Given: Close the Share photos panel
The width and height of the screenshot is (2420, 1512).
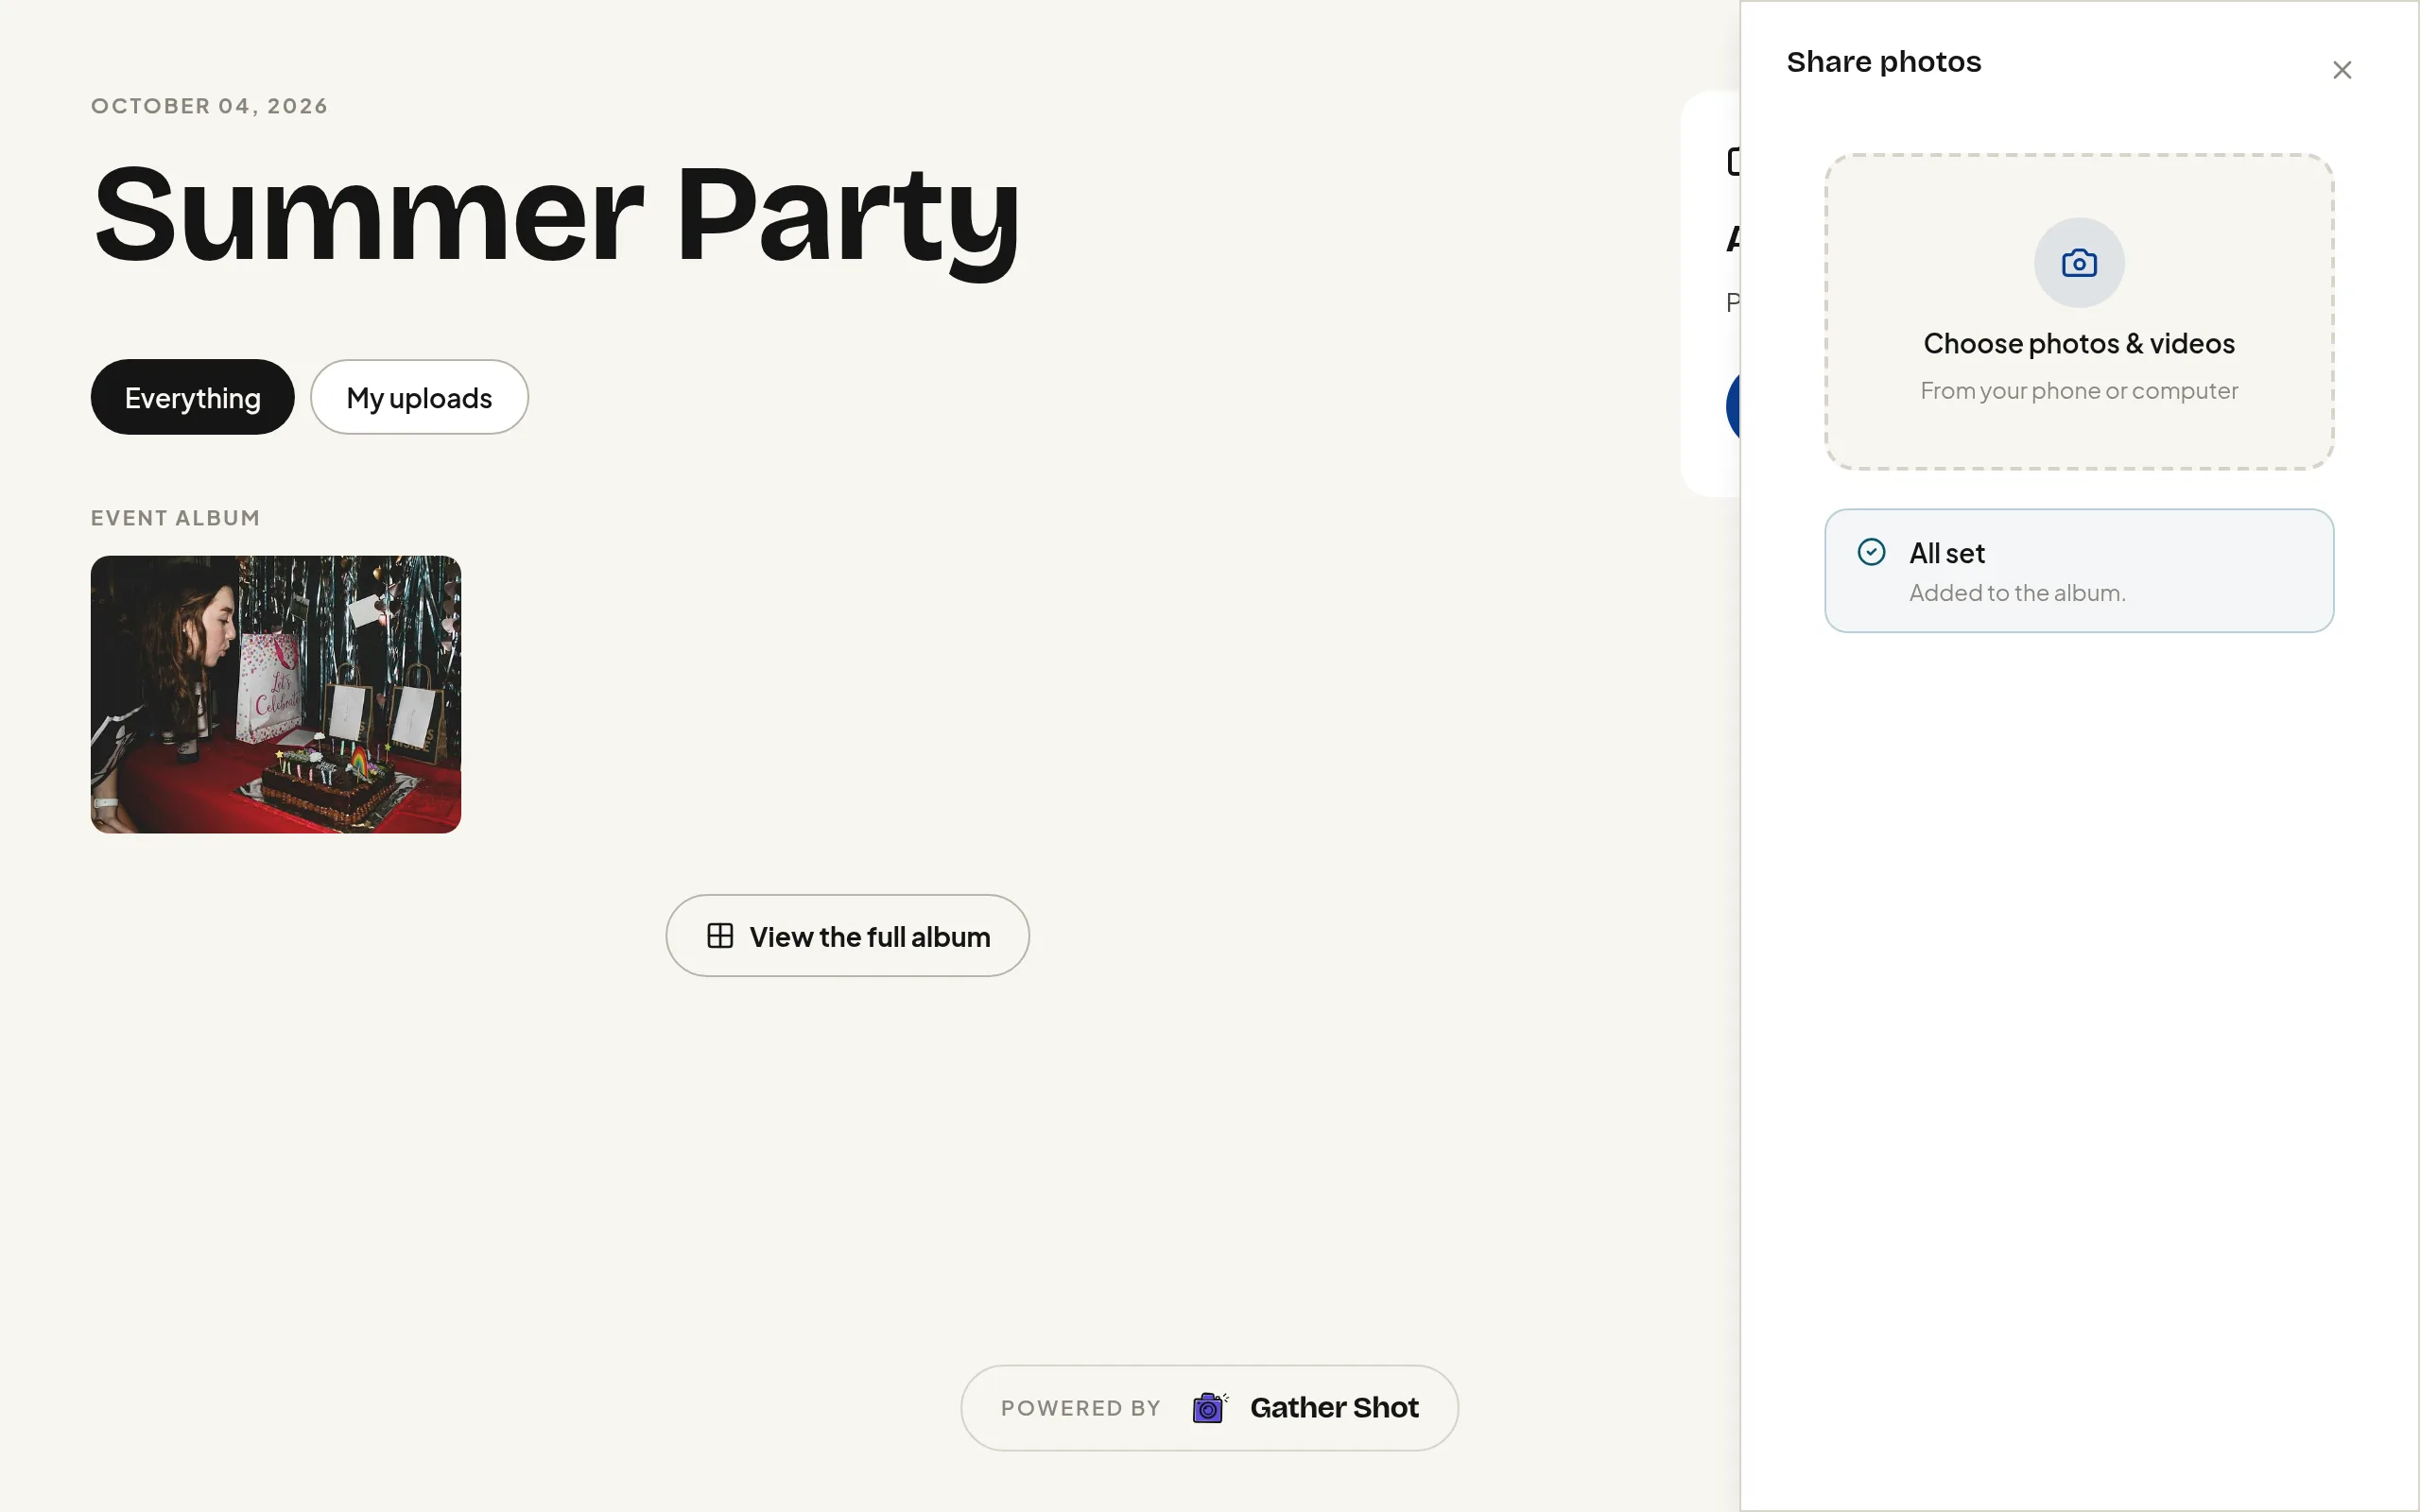Looking at the screenshot, I should (2341, 70).
